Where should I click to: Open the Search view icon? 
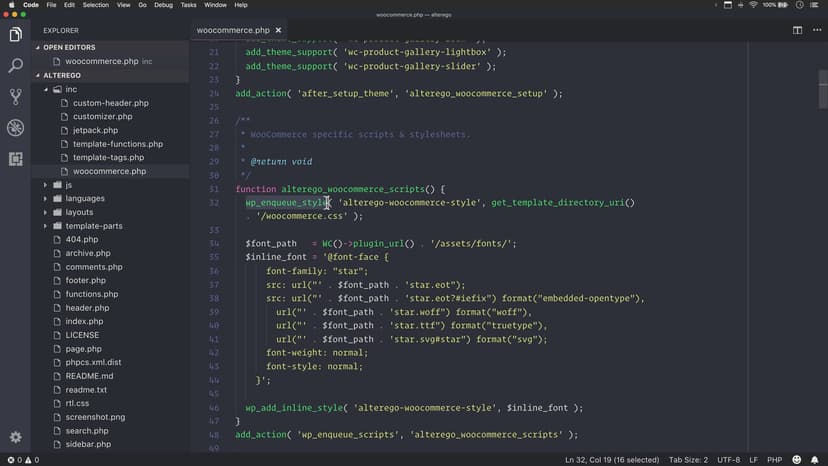pyautogui.click(x=15, y=66)
